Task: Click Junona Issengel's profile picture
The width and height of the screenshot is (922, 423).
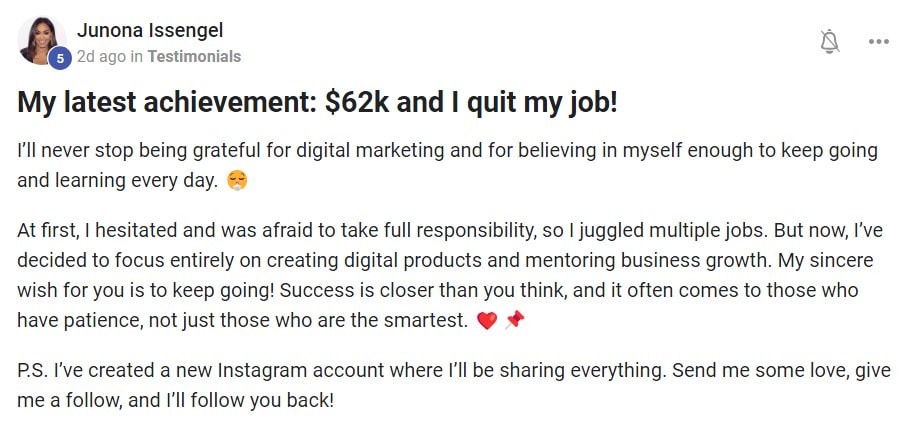Action: (41, 40)
